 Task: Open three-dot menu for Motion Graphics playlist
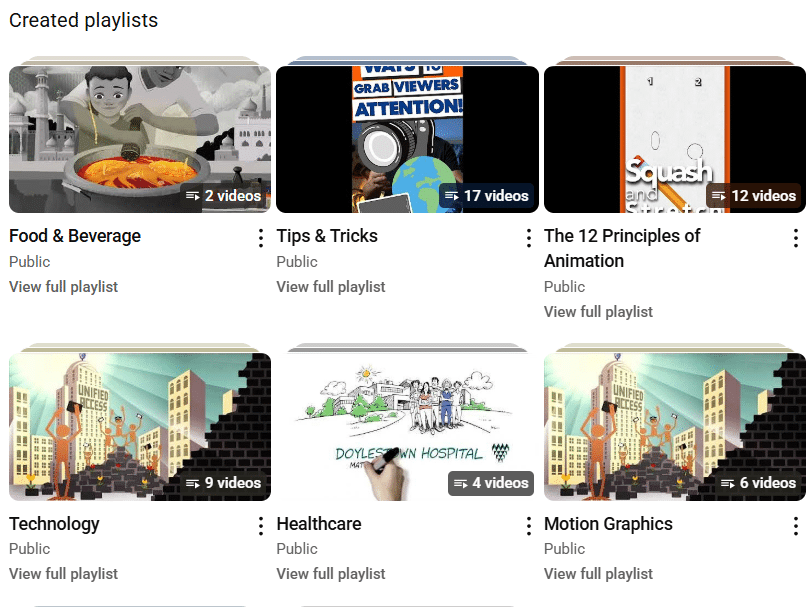[796, 526]
